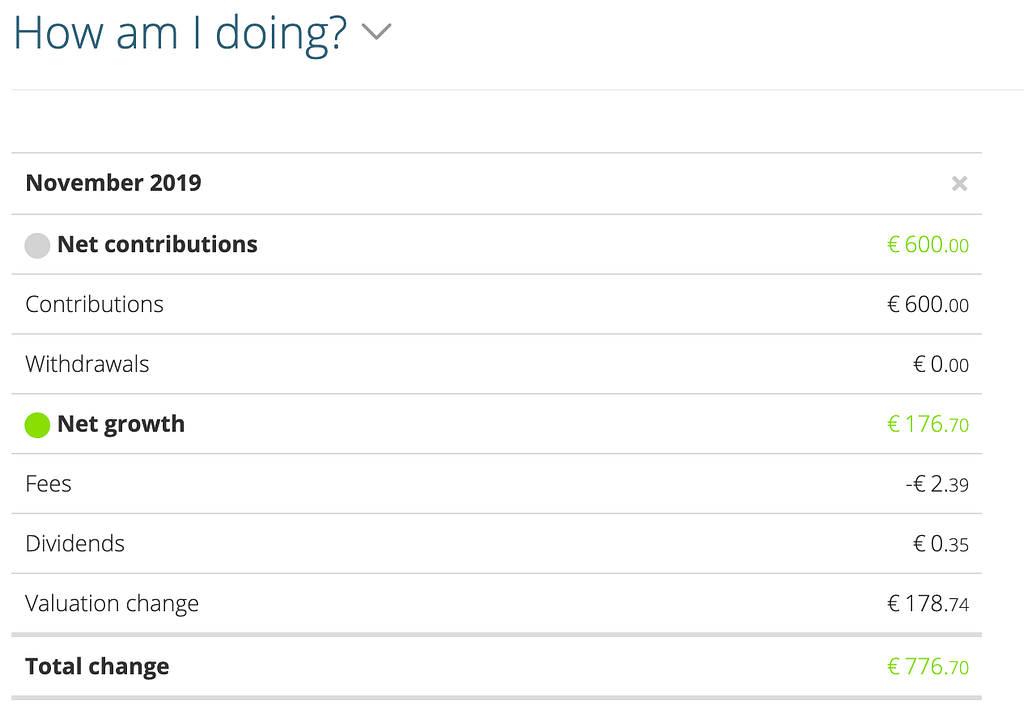Click the Valuation change row label
Image resolution: width=1024 pixels, height=718 pixels.
click(x=112, y=604)
